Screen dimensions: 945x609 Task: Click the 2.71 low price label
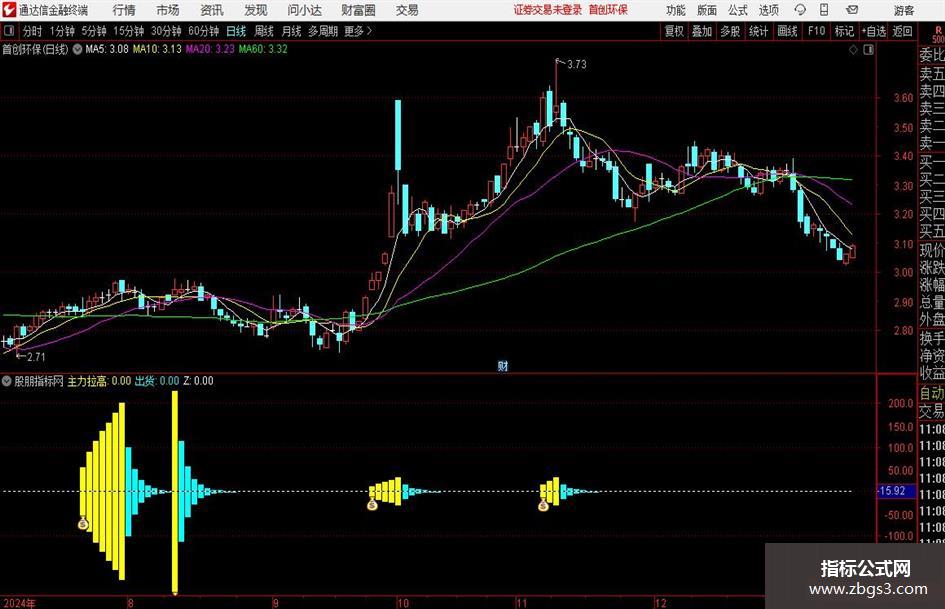(x=36, y=357)
